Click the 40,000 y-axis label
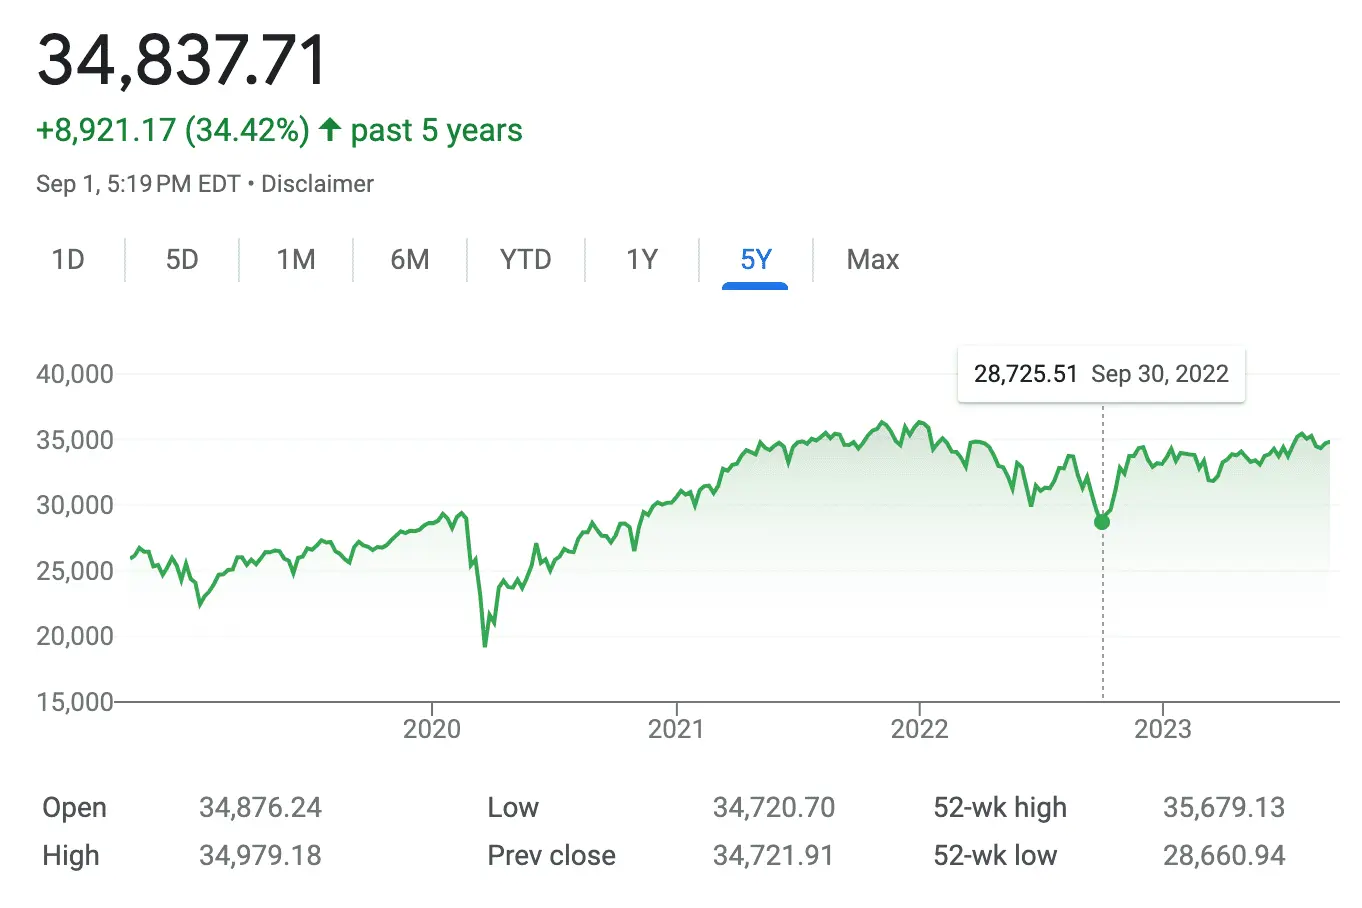Viewport: 1362px width, 908px height. (75, 374)
